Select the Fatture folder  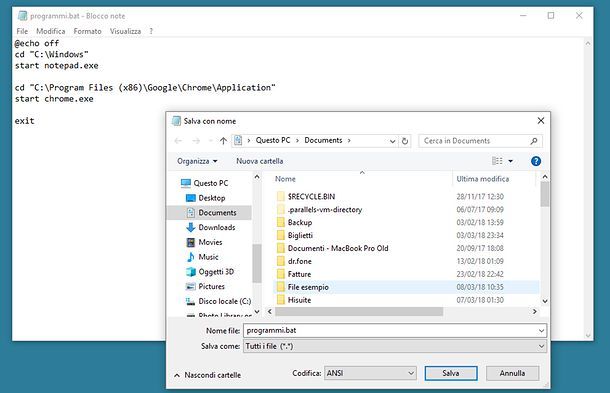pos(299,274)
